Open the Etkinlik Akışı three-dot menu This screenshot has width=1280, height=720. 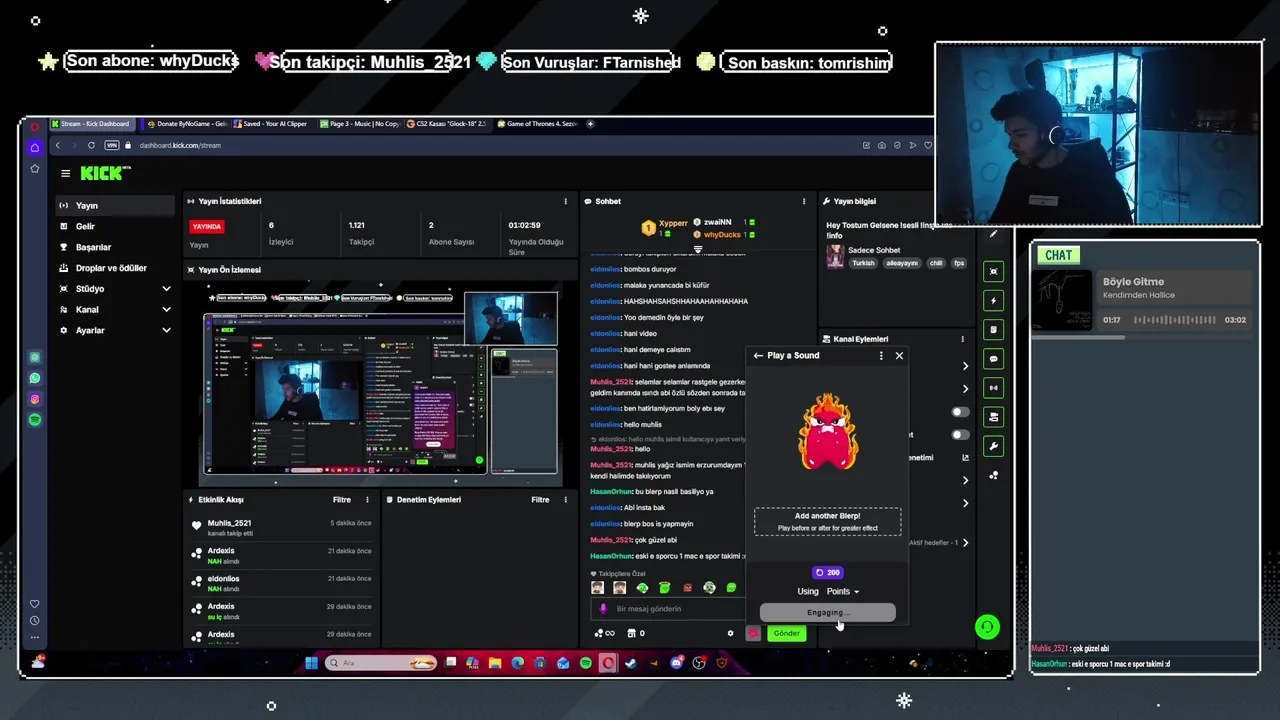(x=367, y=500)
